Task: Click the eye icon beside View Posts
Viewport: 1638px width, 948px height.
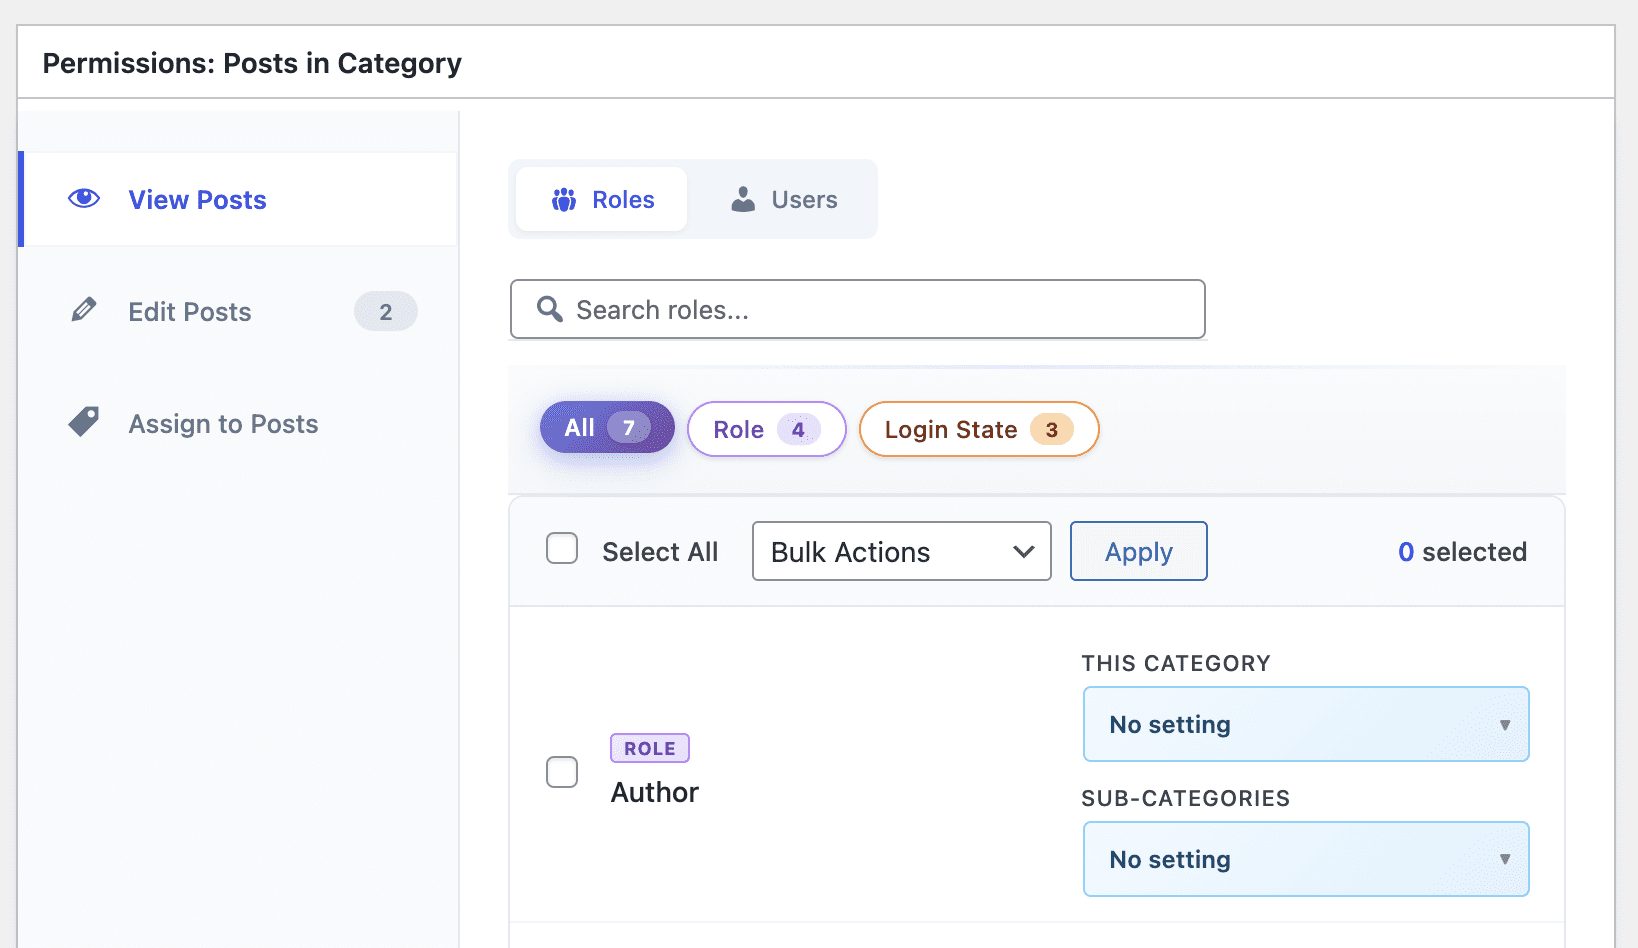Action: tap(84, 199)
